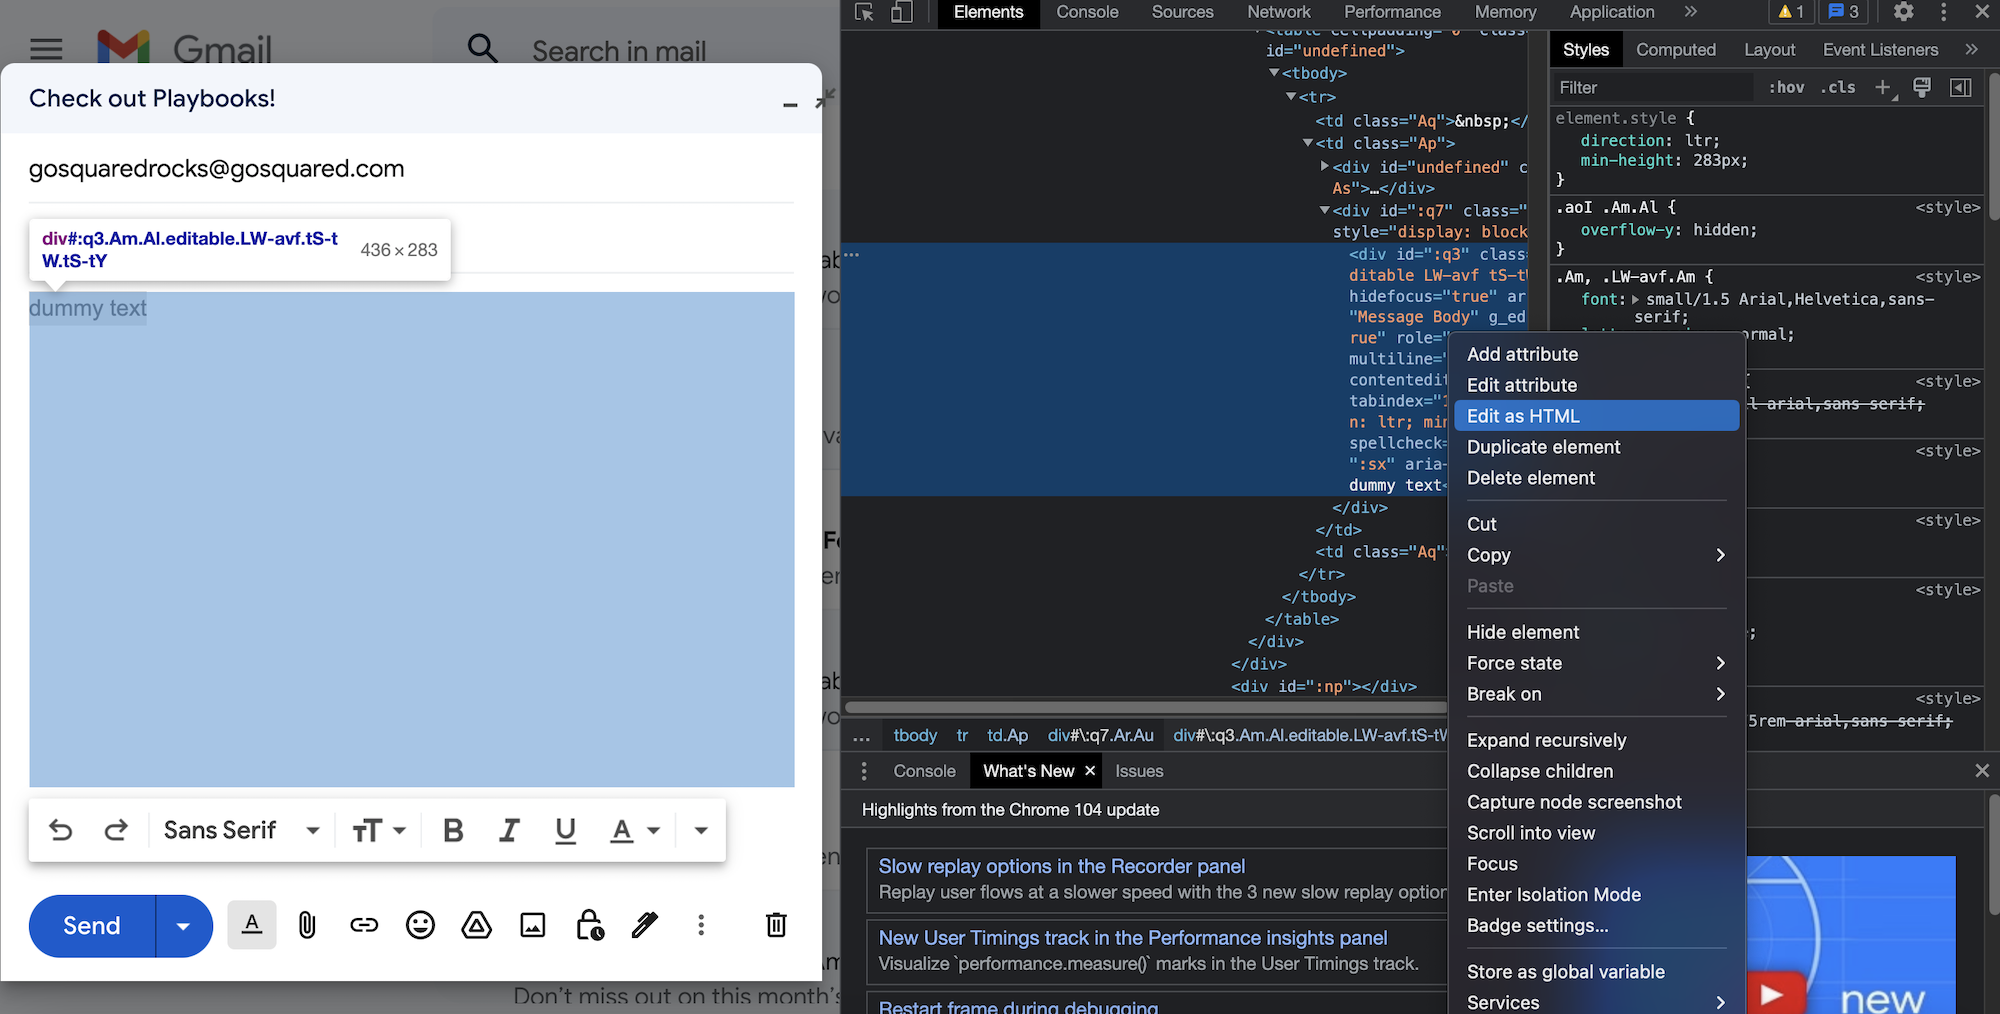
Task: Insert a photo with the image icon
Action: pyautogui.click(x=533, y=925)
